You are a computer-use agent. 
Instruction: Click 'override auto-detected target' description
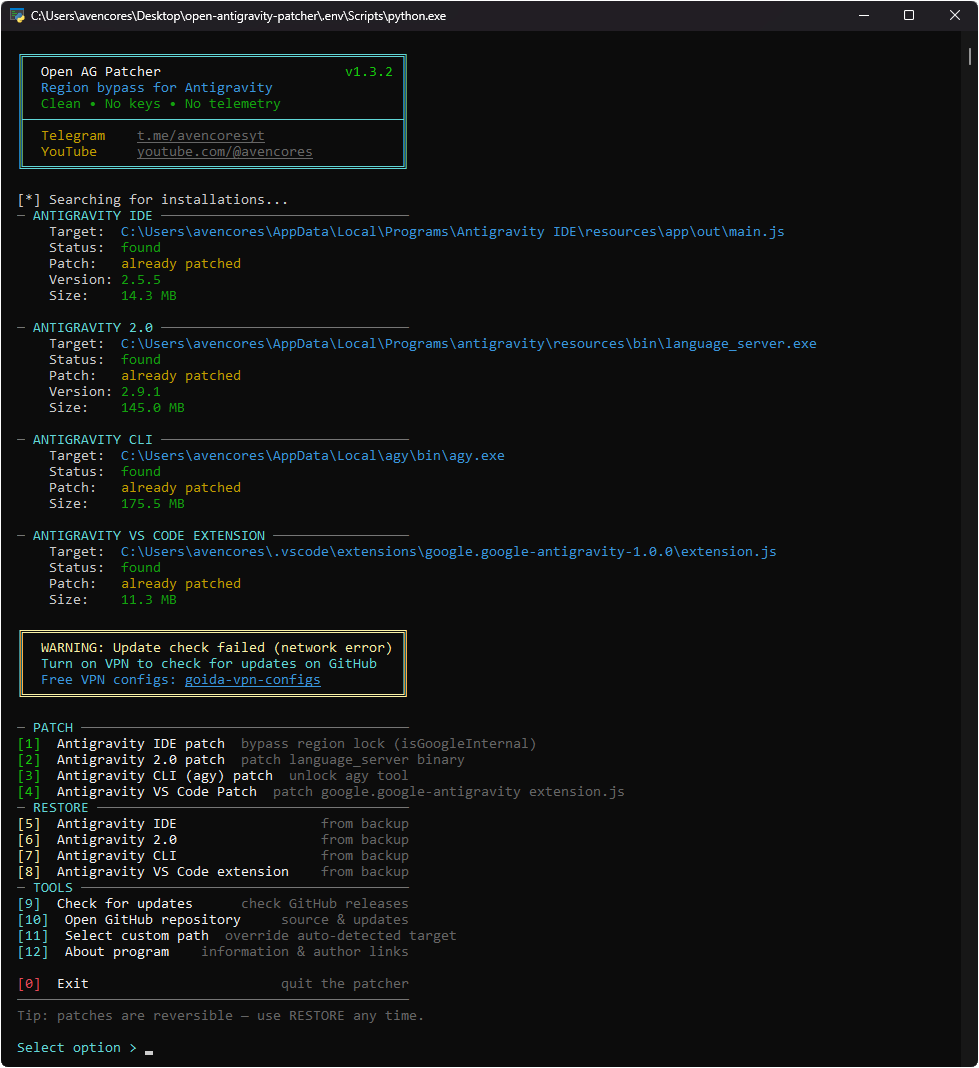(341, 936)
